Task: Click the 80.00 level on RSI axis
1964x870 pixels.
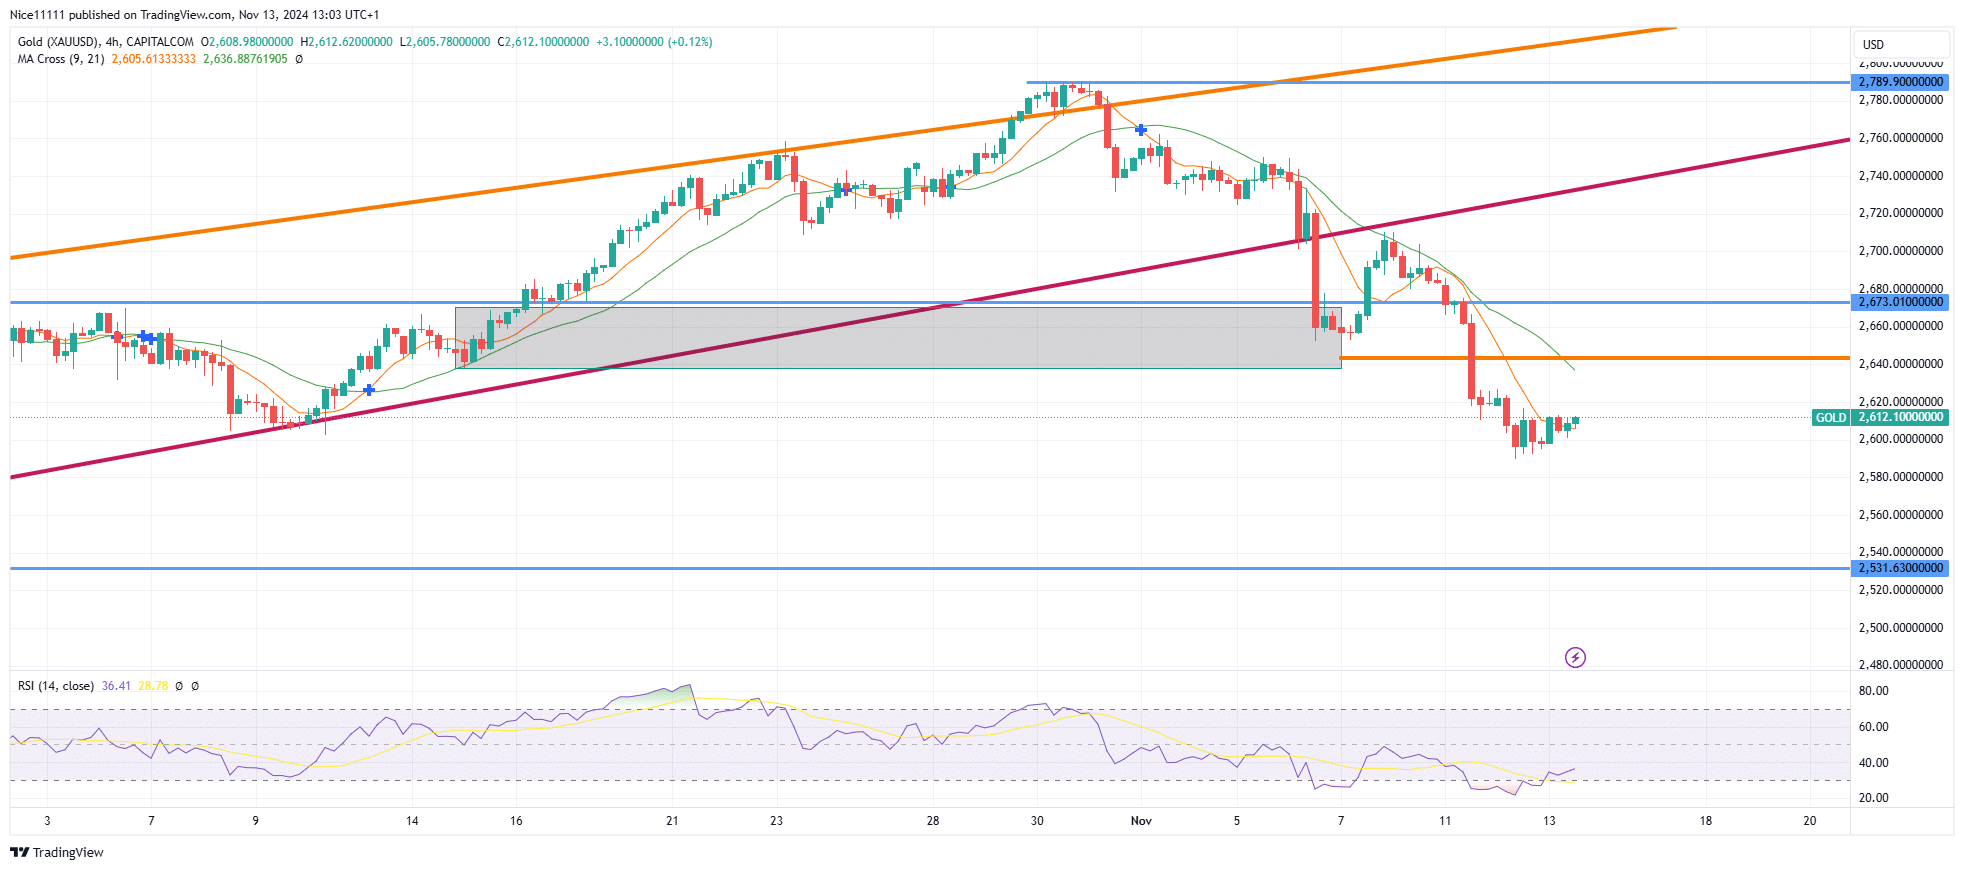Action: click(x=1873, y=691)
